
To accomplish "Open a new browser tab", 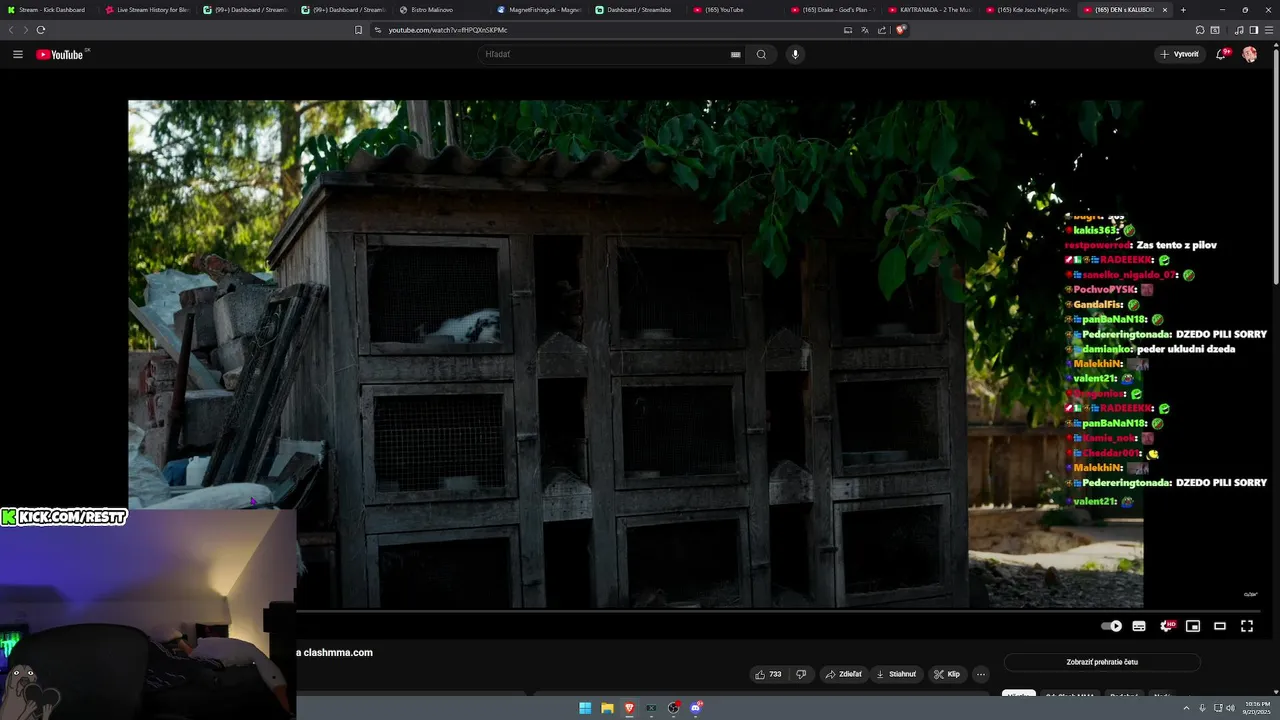I will [1183, 10].
